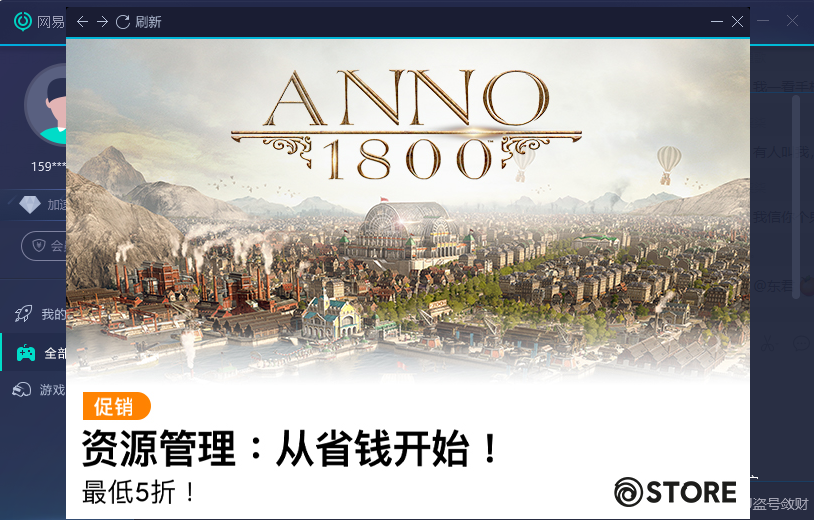Image resolution: width=814 pixels, height=520 pixels.
Task: Click the chat panel vertical scrollbar
Action: pyautogui.click(x=796, y=197)
